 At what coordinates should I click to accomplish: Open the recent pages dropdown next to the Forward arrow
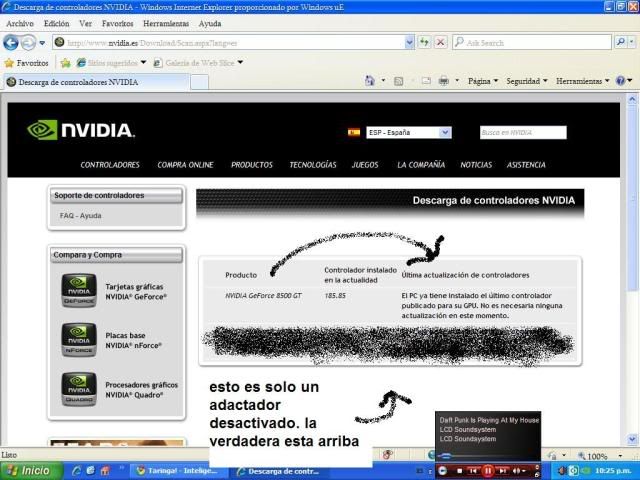[42, 43]
